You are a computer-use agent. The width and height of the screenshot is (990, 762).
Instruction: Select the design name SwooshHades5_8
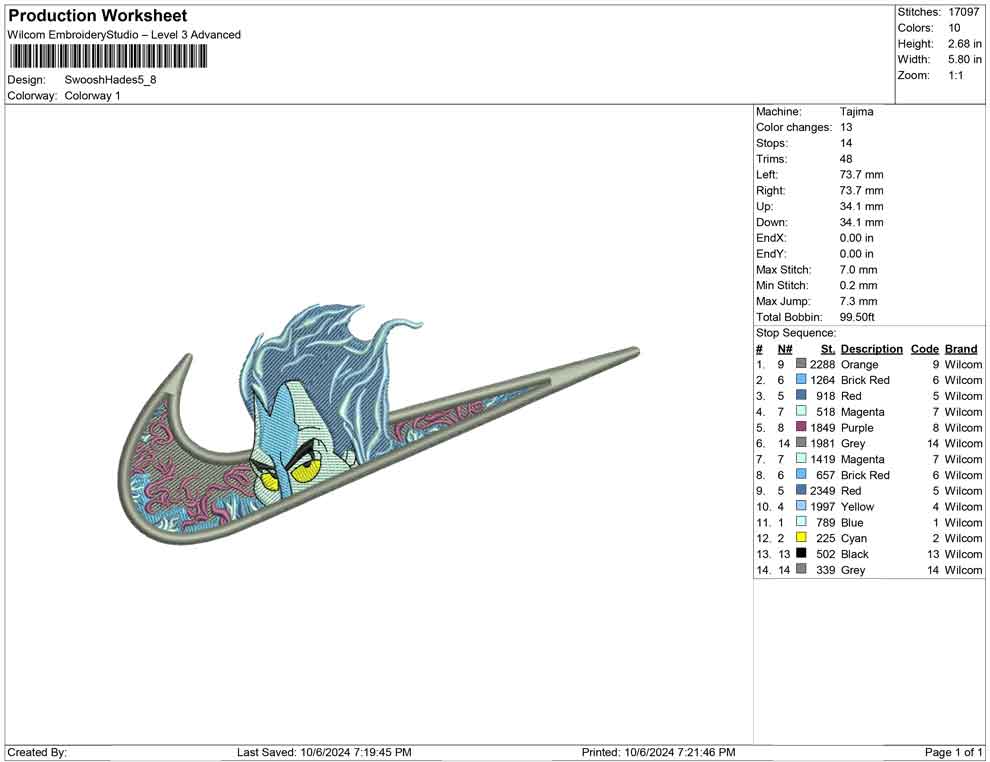[x=110, y=80]
